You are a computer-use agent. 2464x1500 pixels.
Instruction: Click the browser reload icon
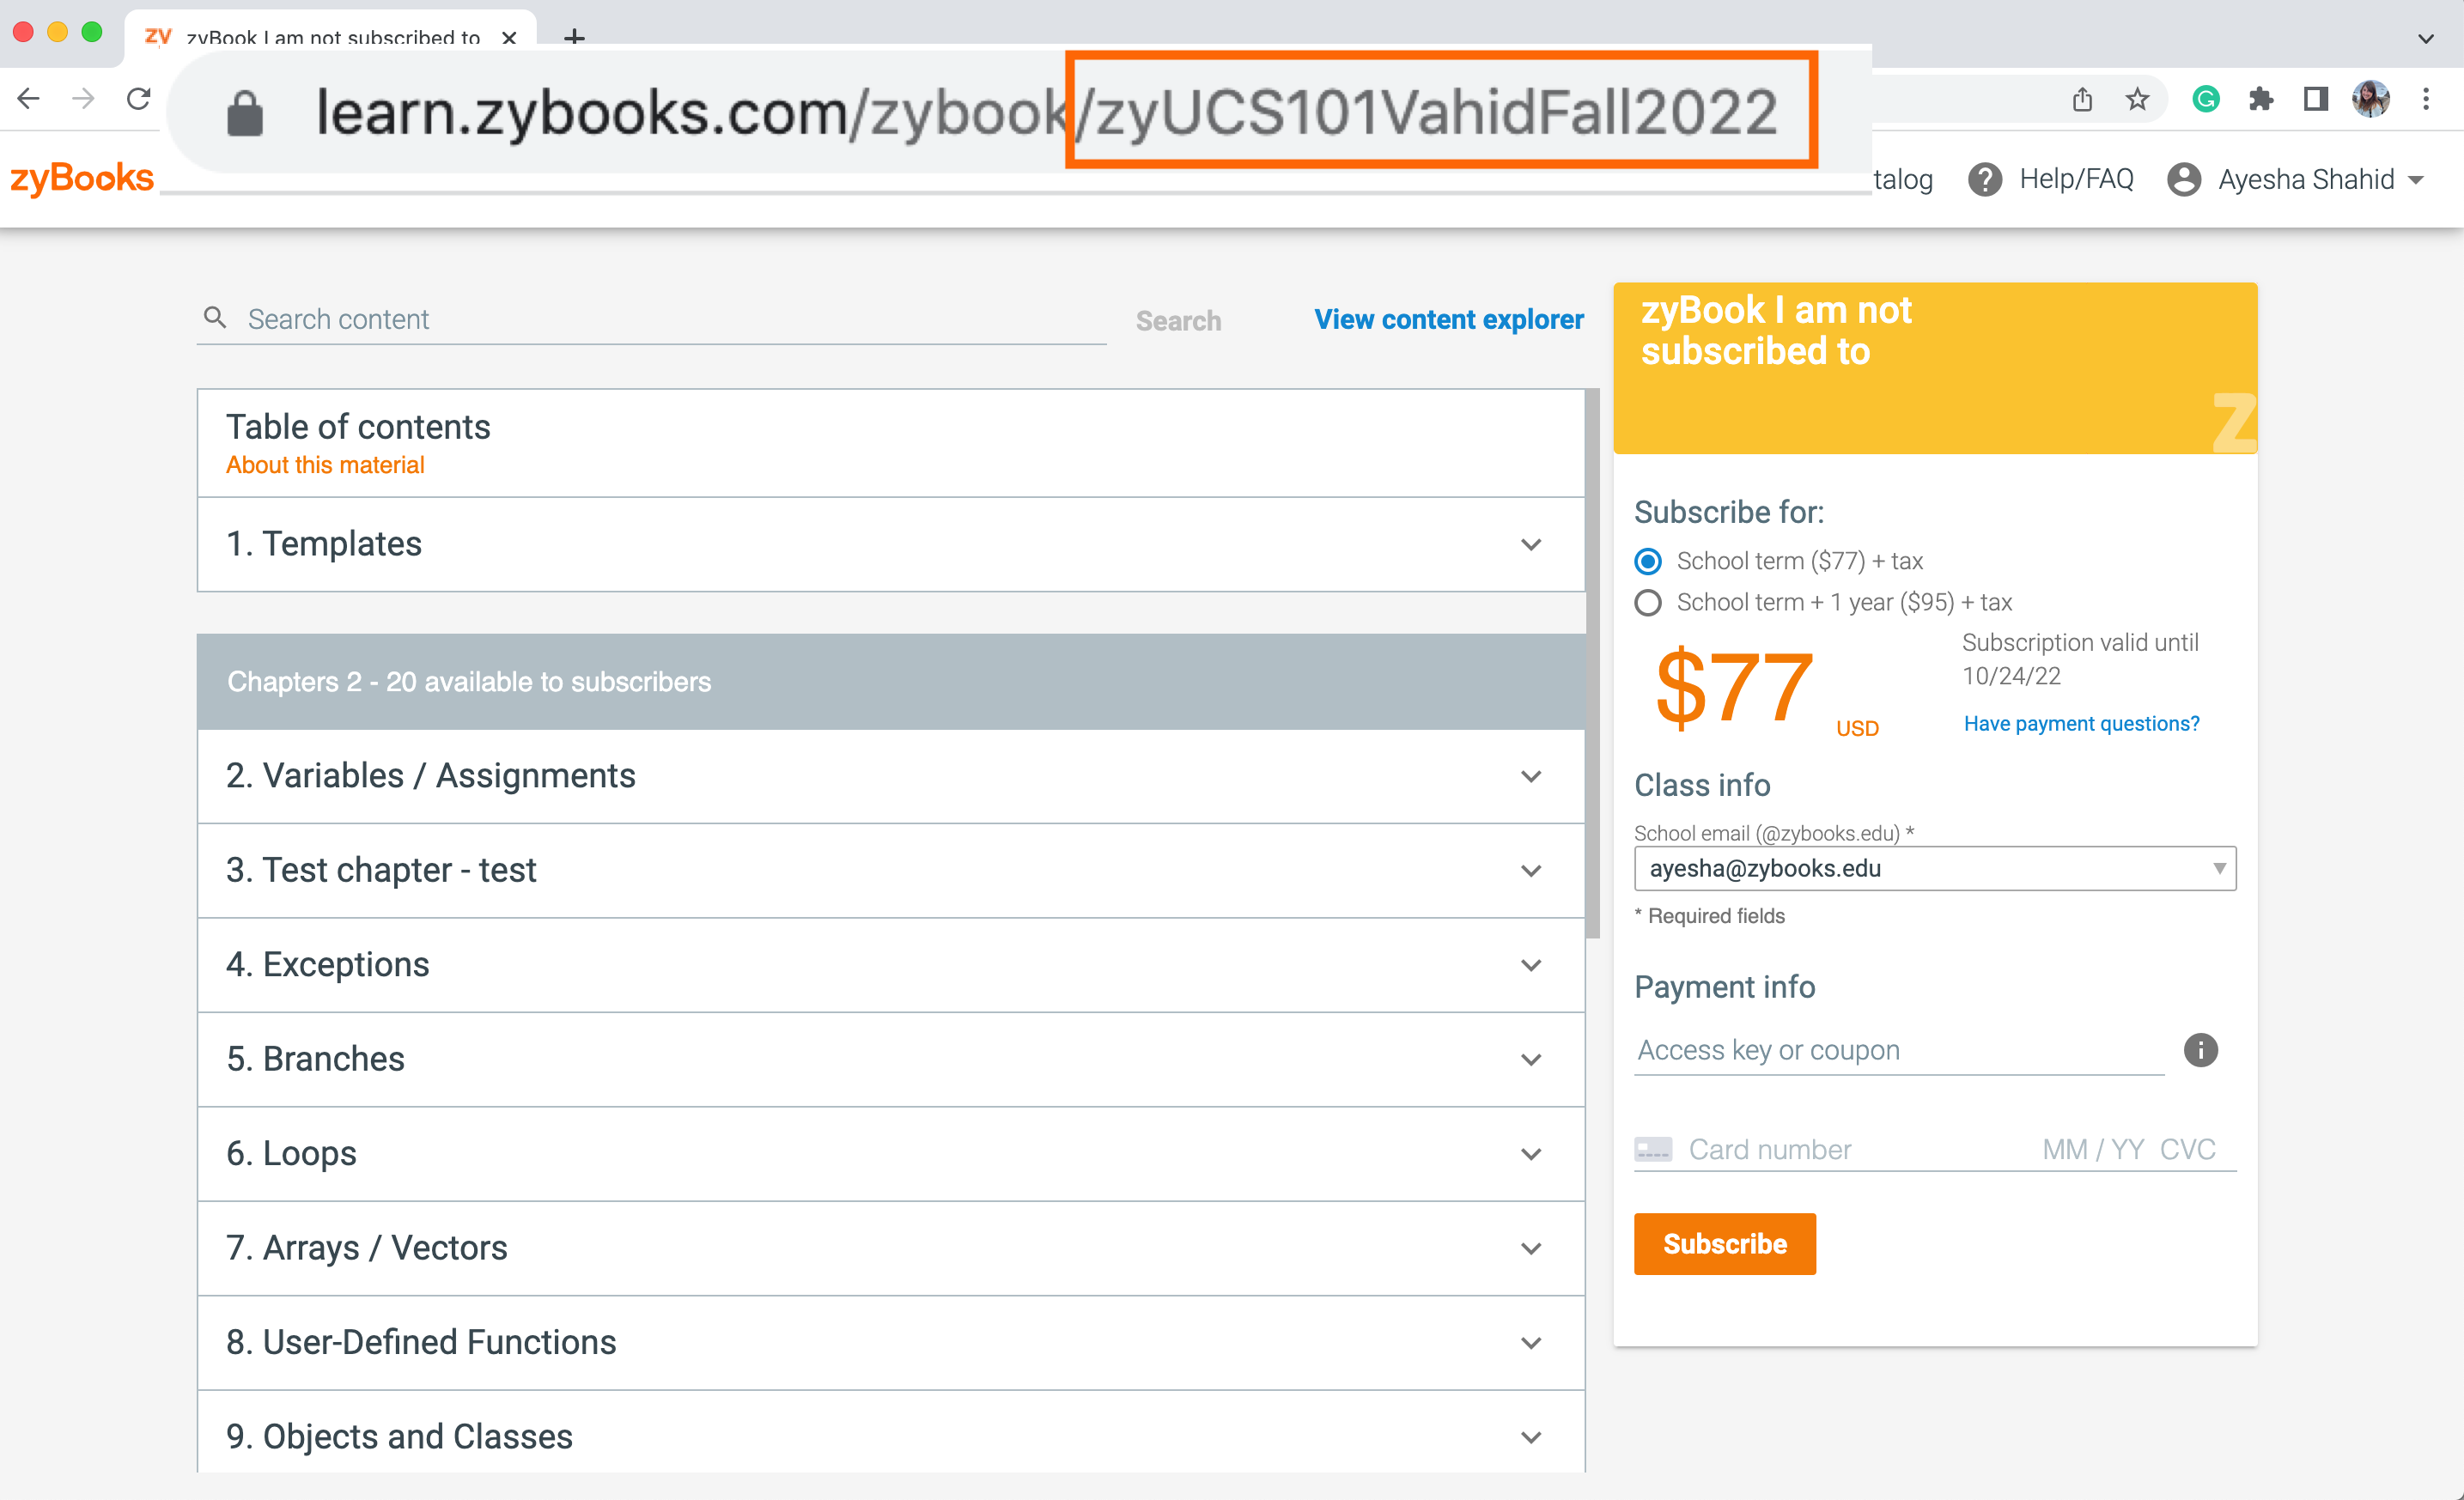click(139, 98)
